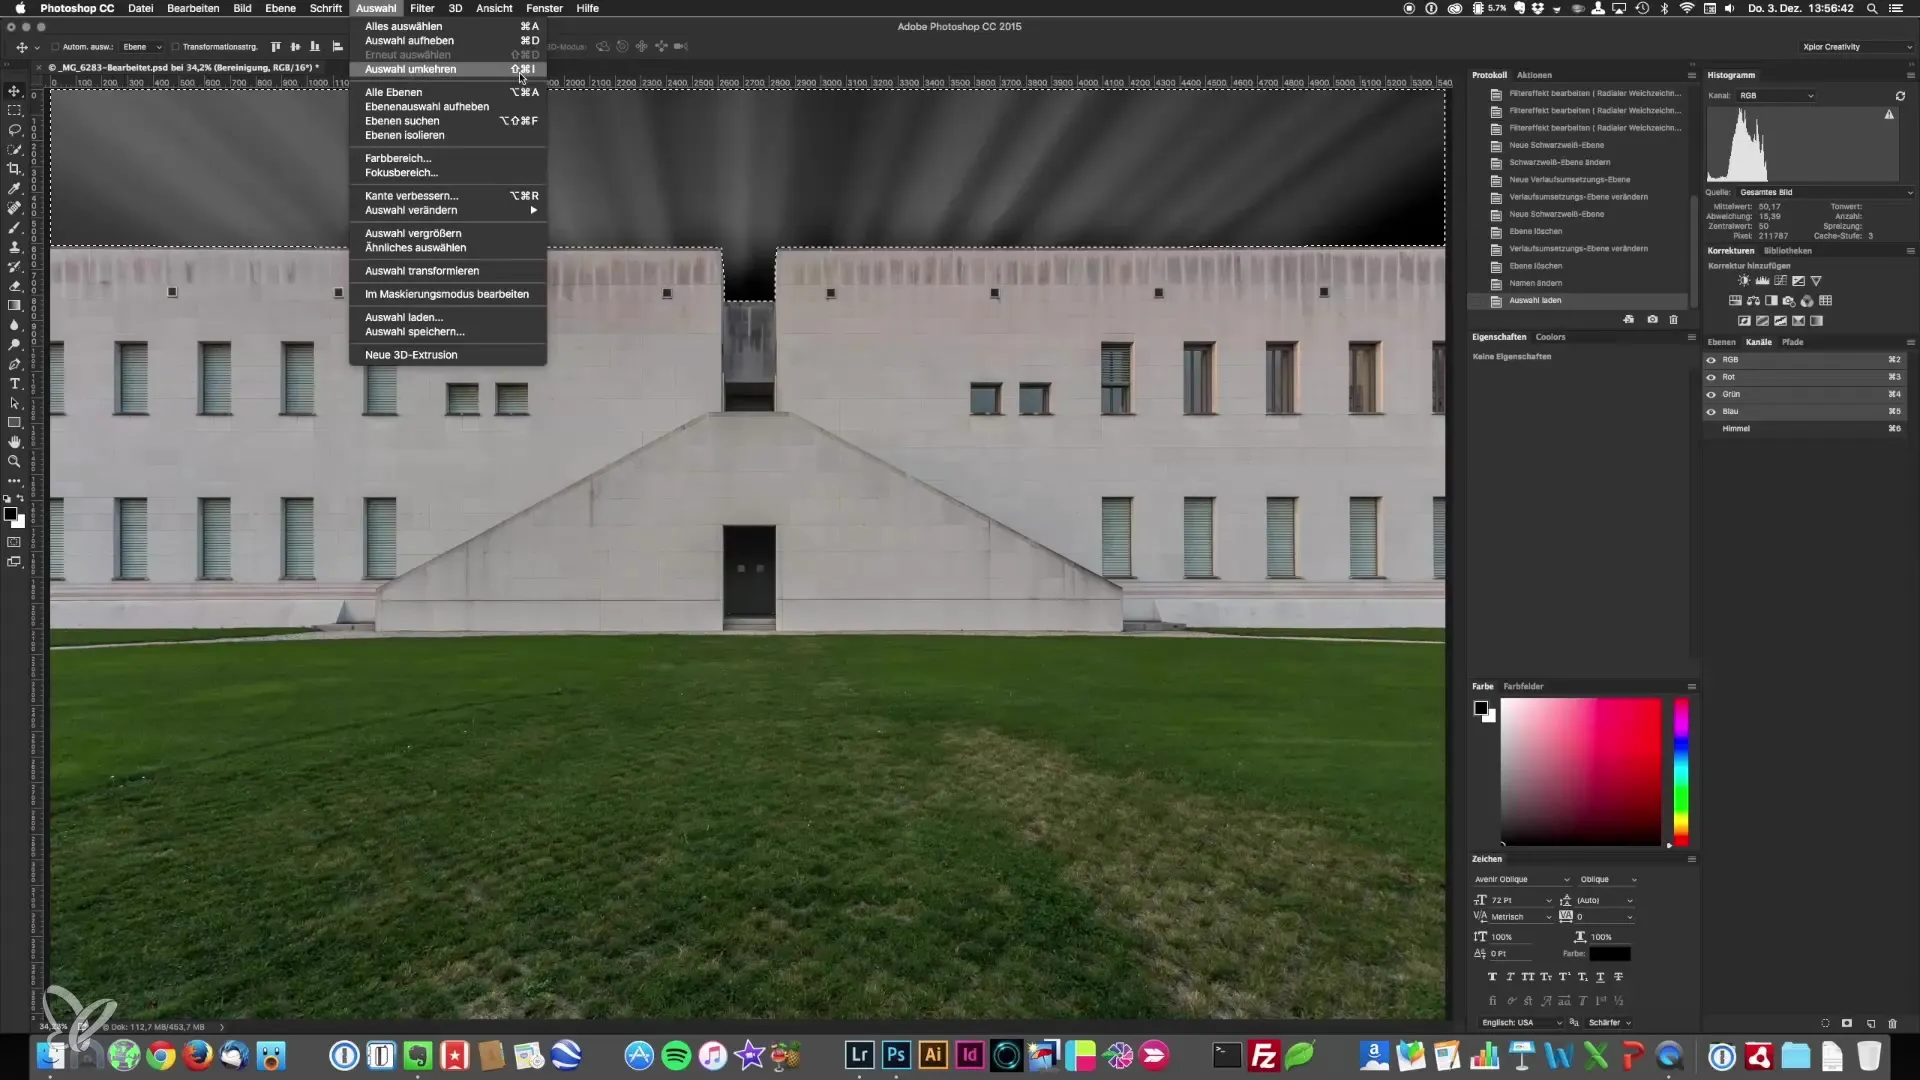Open the Englisch: USA language dropdown
This screenshot has width=1920, height=1080.
pos(1519,1023)
